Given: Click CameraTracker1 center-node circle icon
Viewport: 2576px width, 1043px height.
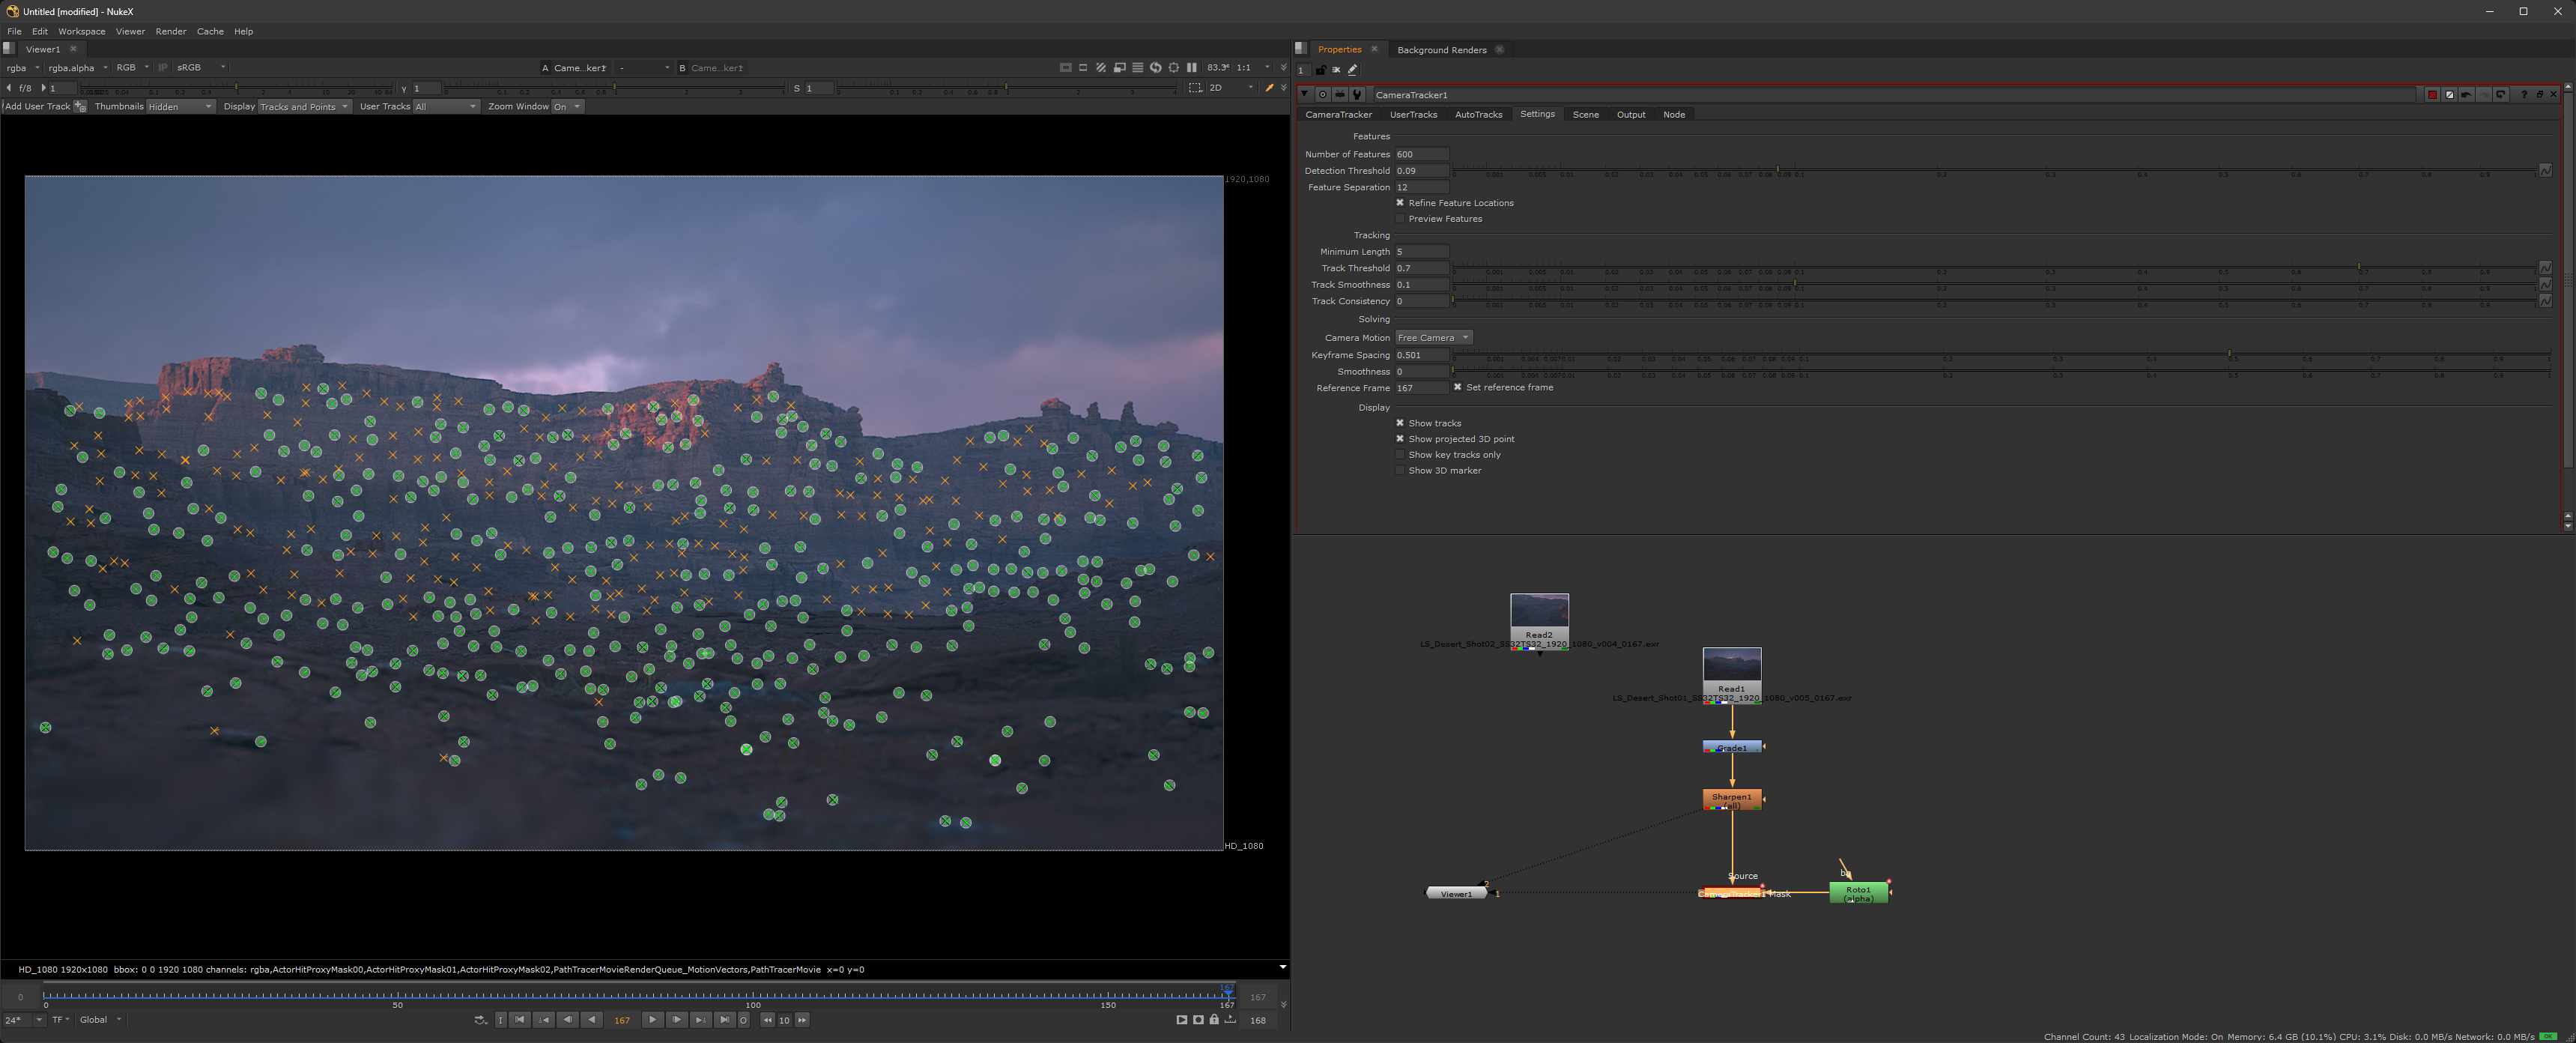Looking at the screenshot, I should [x=1322, y=95].
